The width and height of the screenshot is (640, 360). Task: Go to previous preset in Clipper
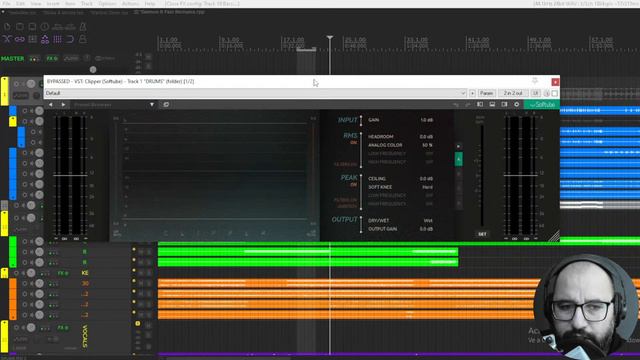pyautogui.click(x=51, y=105)
